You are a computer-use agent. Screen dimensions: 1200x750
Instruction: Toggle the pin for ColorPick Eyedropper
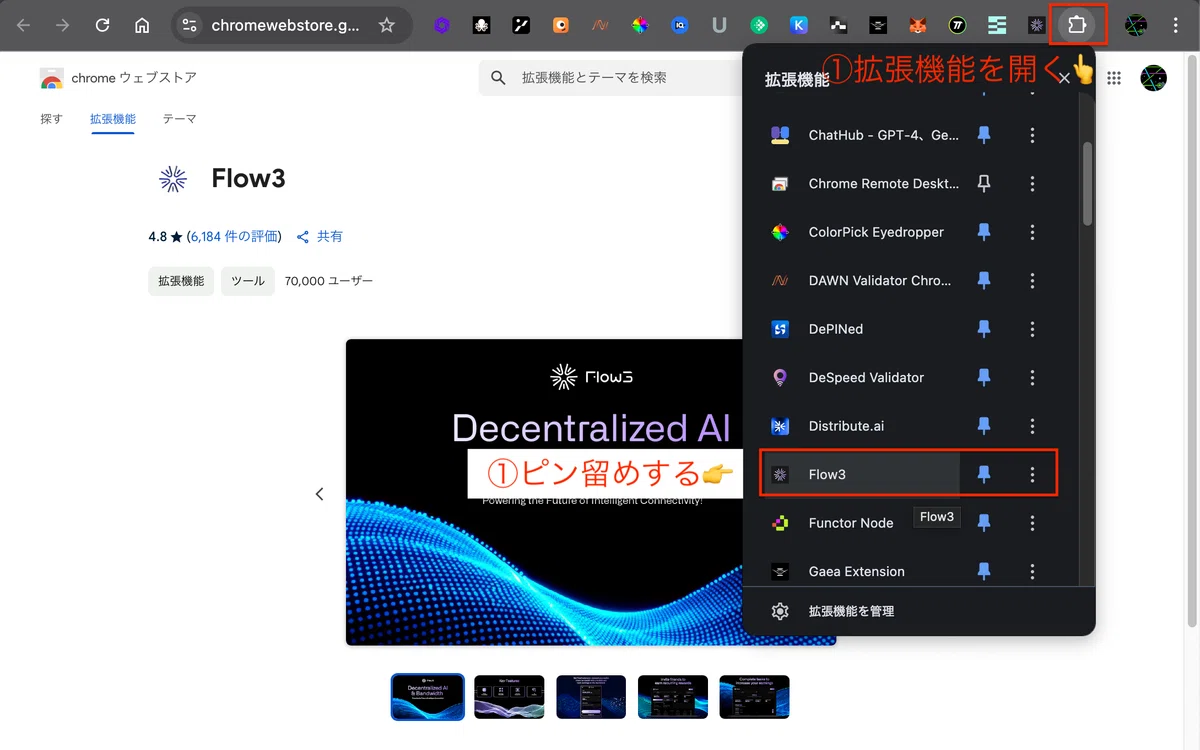point(984,232)
